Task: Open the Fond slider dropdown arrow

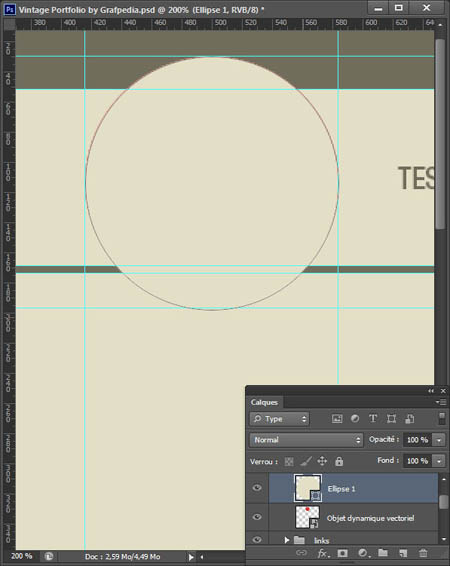Action: [x=439, y=461]
